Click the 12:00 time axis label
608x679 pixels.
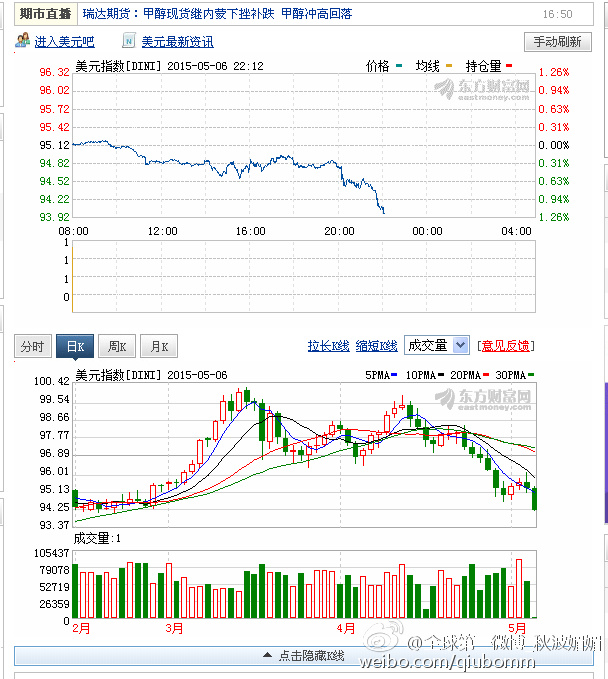click(x=162, y=231)
